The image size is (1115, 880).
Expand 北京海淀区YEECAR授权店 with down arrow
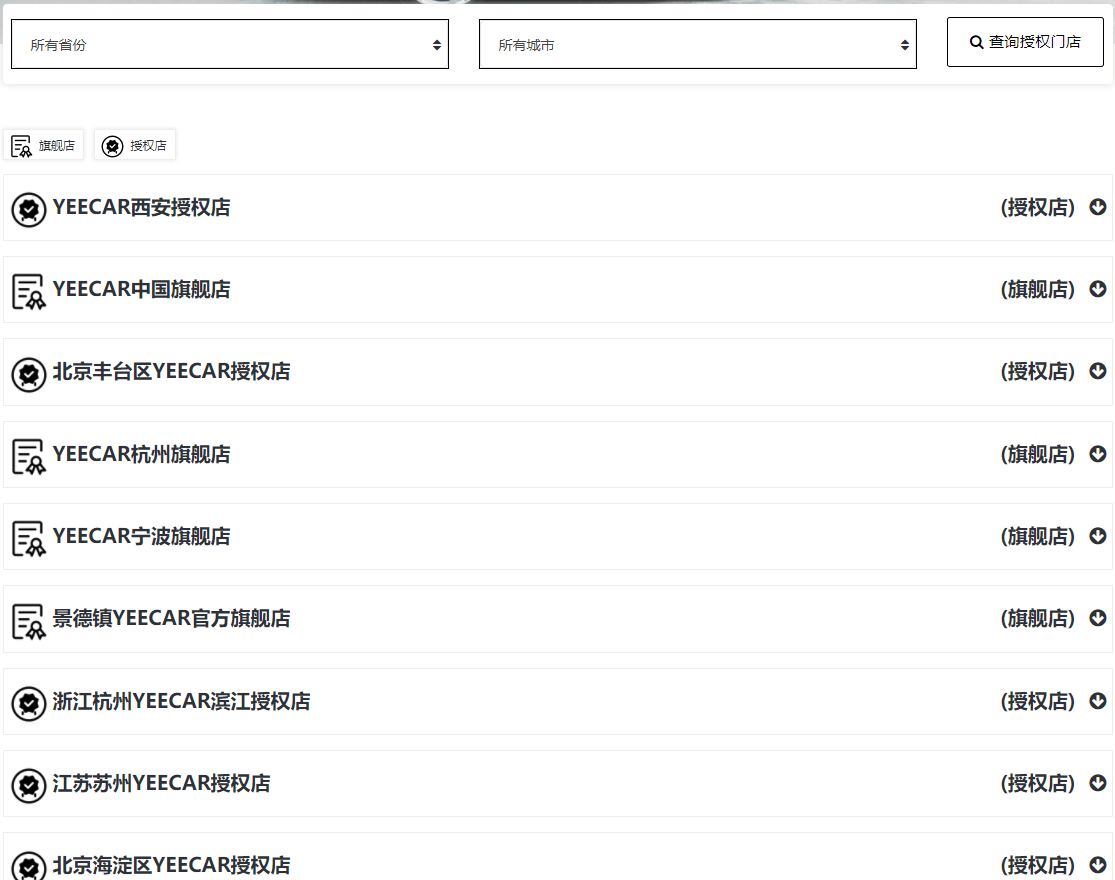1098,864
